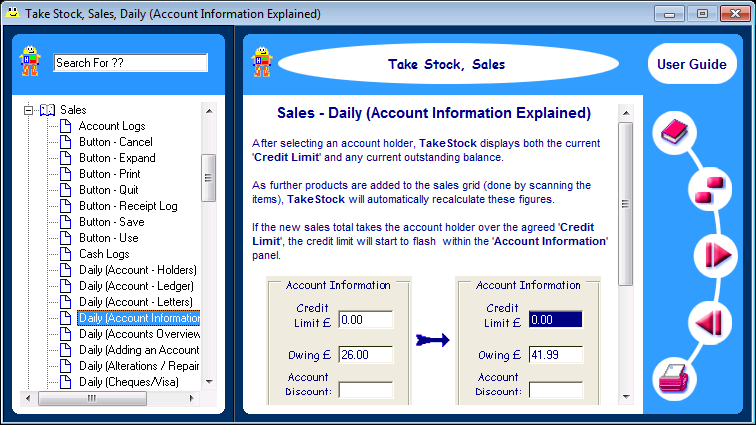The image size is (756, 425).
Task: Click the tree vertical scrollbar thumb
Action: coord(208,178)
